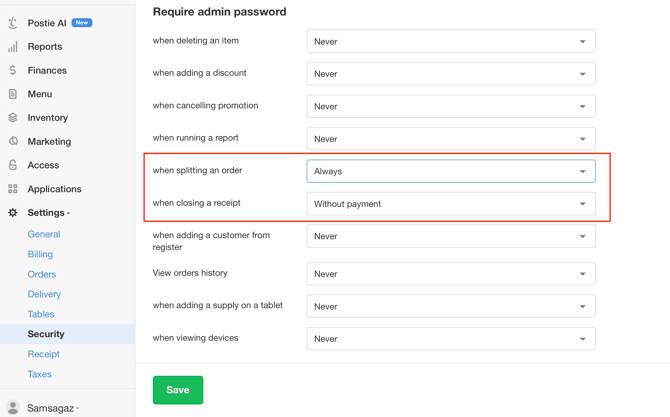This screenshot has height=417, width=670.
Task: Open 'adding a customer from register' dropdown
Action: click(451, 236)
